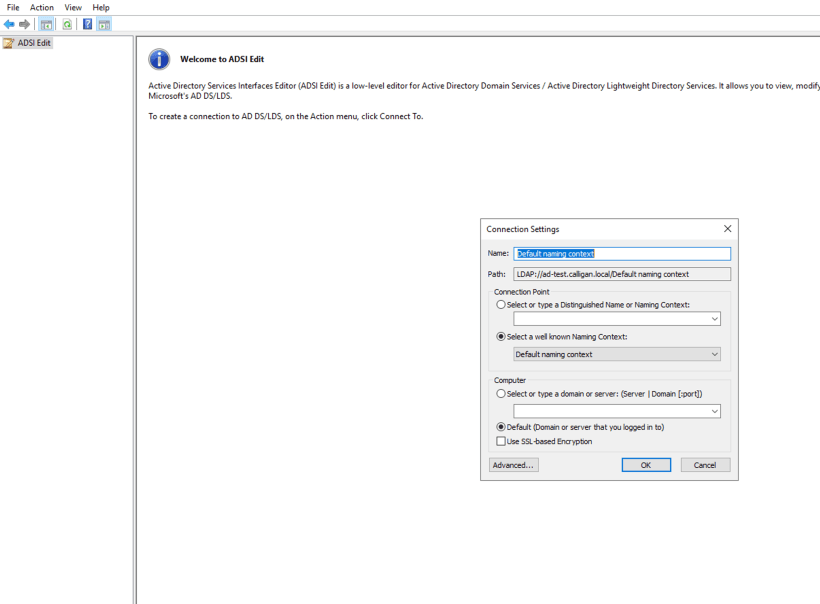
Task: Choose Select a well known Naming Context radio
Action: click(501, 336)
